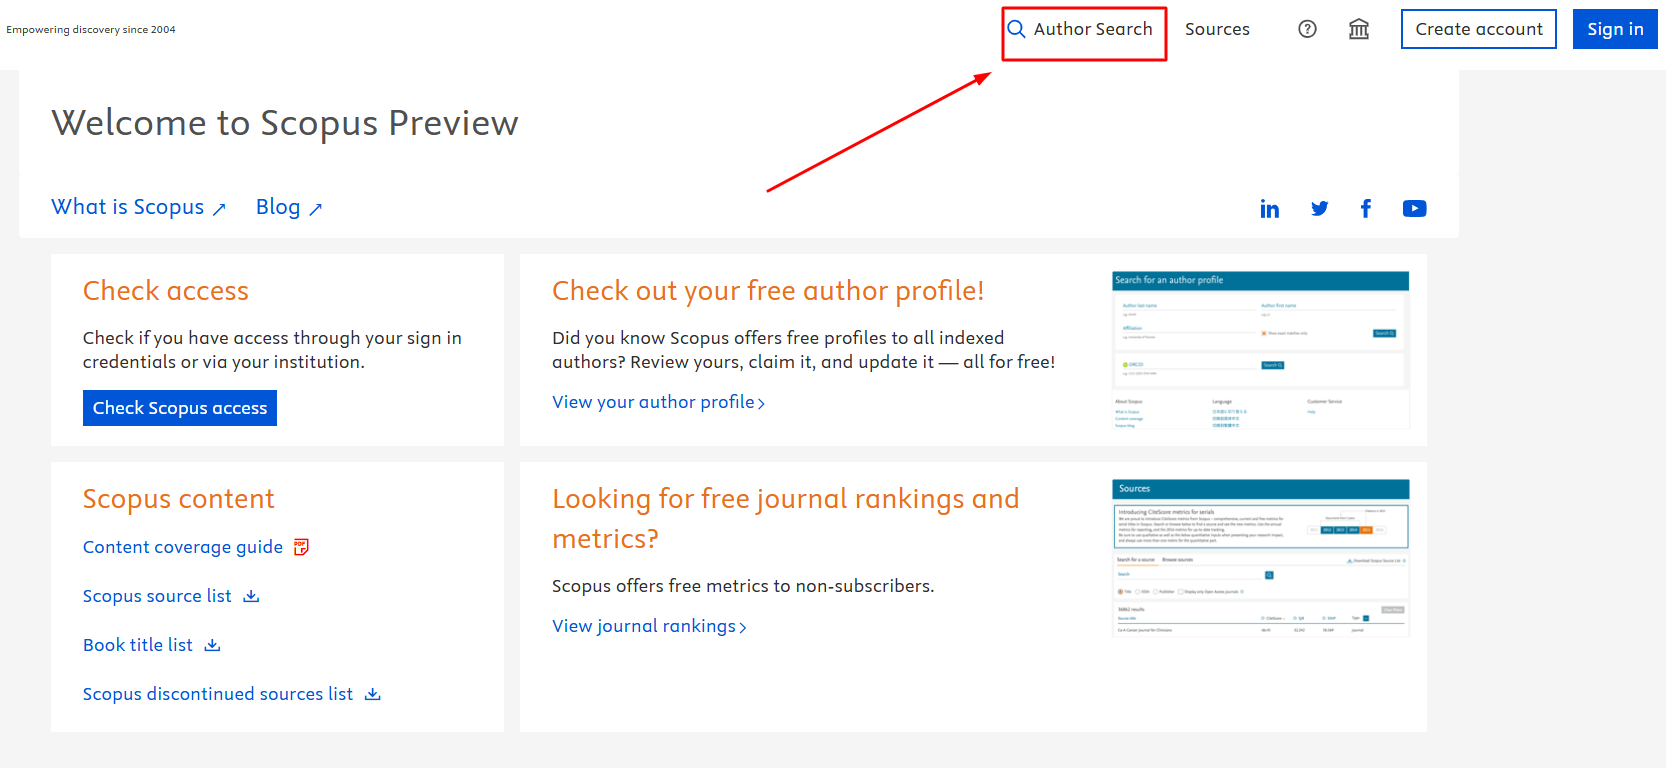The height and width of the screenshot is (768, 1666).
Task: Click the institution building icon
Action: [1358, 29]
